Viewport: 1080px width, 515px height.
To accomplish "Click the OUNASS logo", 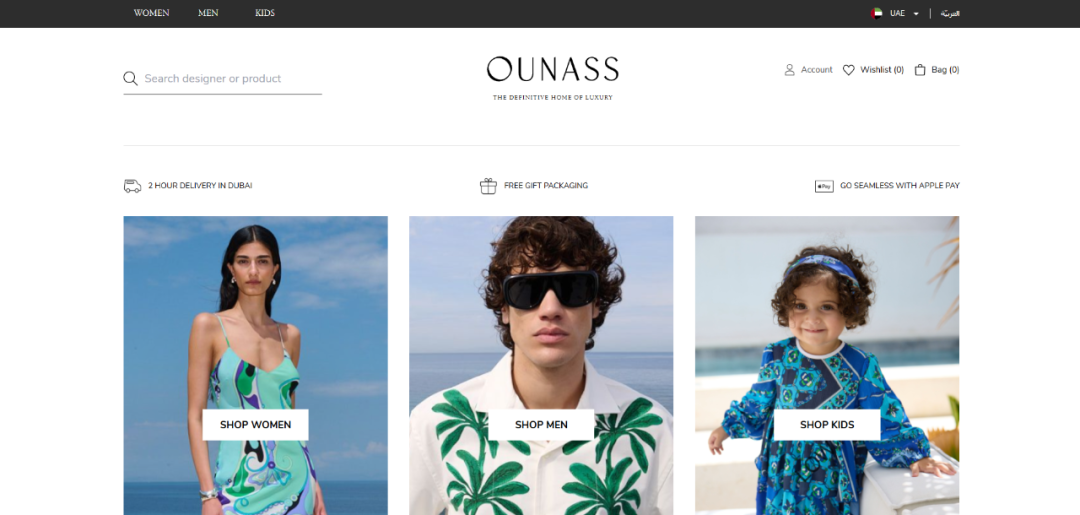I will coord(552,78).
